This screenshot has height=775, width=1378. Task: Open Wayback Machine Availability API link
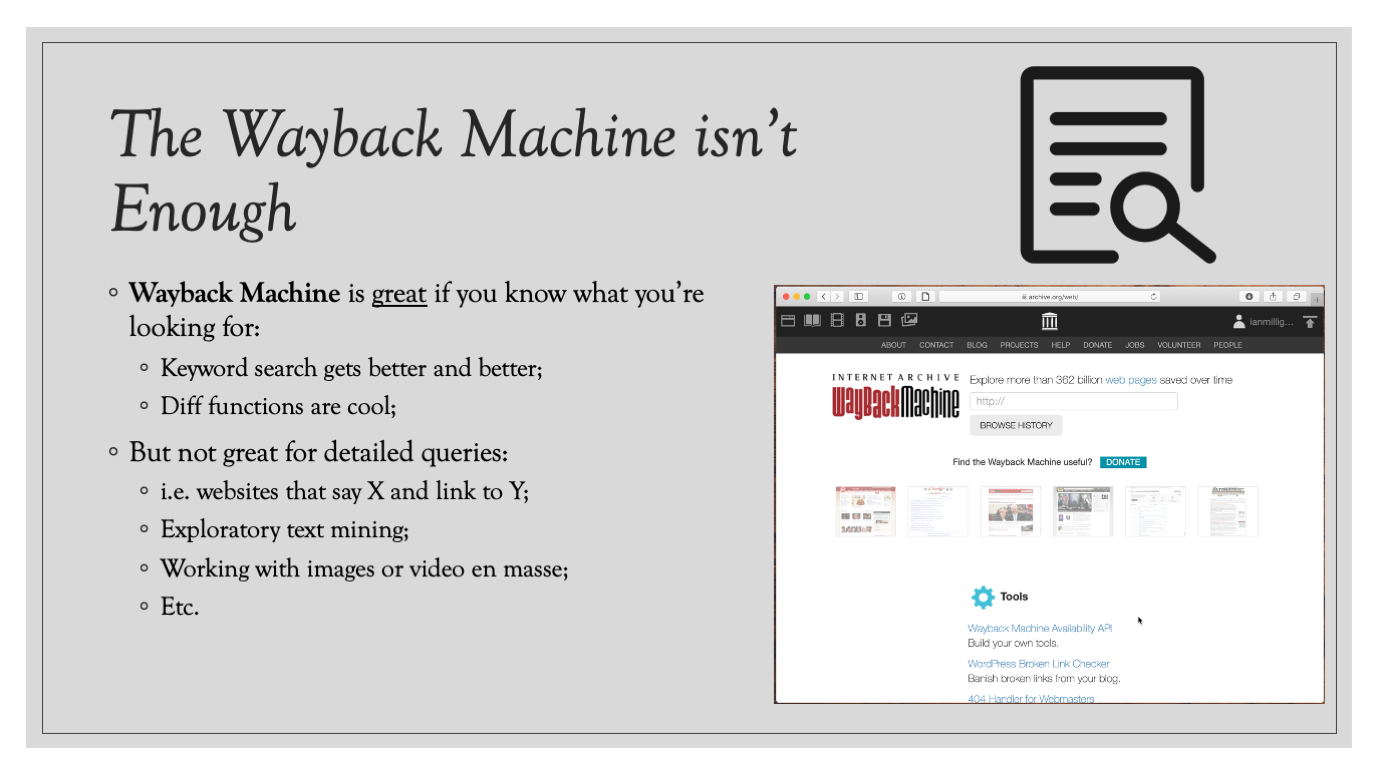pyautogui.click(x=1039, y=628)
